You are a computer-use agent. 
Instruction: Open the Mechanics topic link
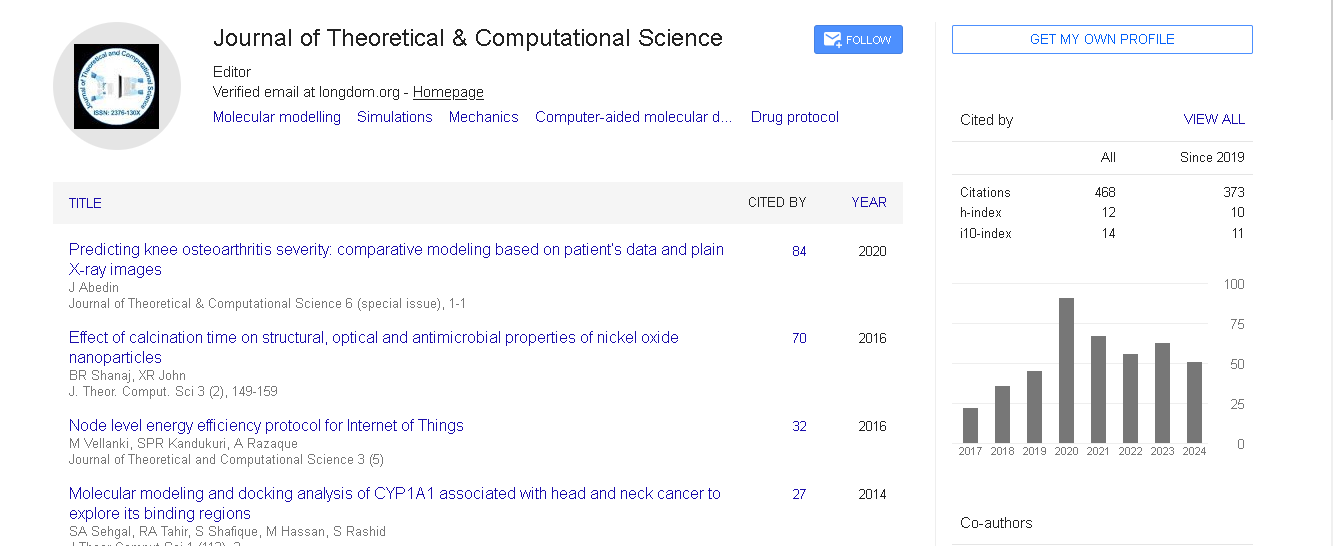coord(484,117)
